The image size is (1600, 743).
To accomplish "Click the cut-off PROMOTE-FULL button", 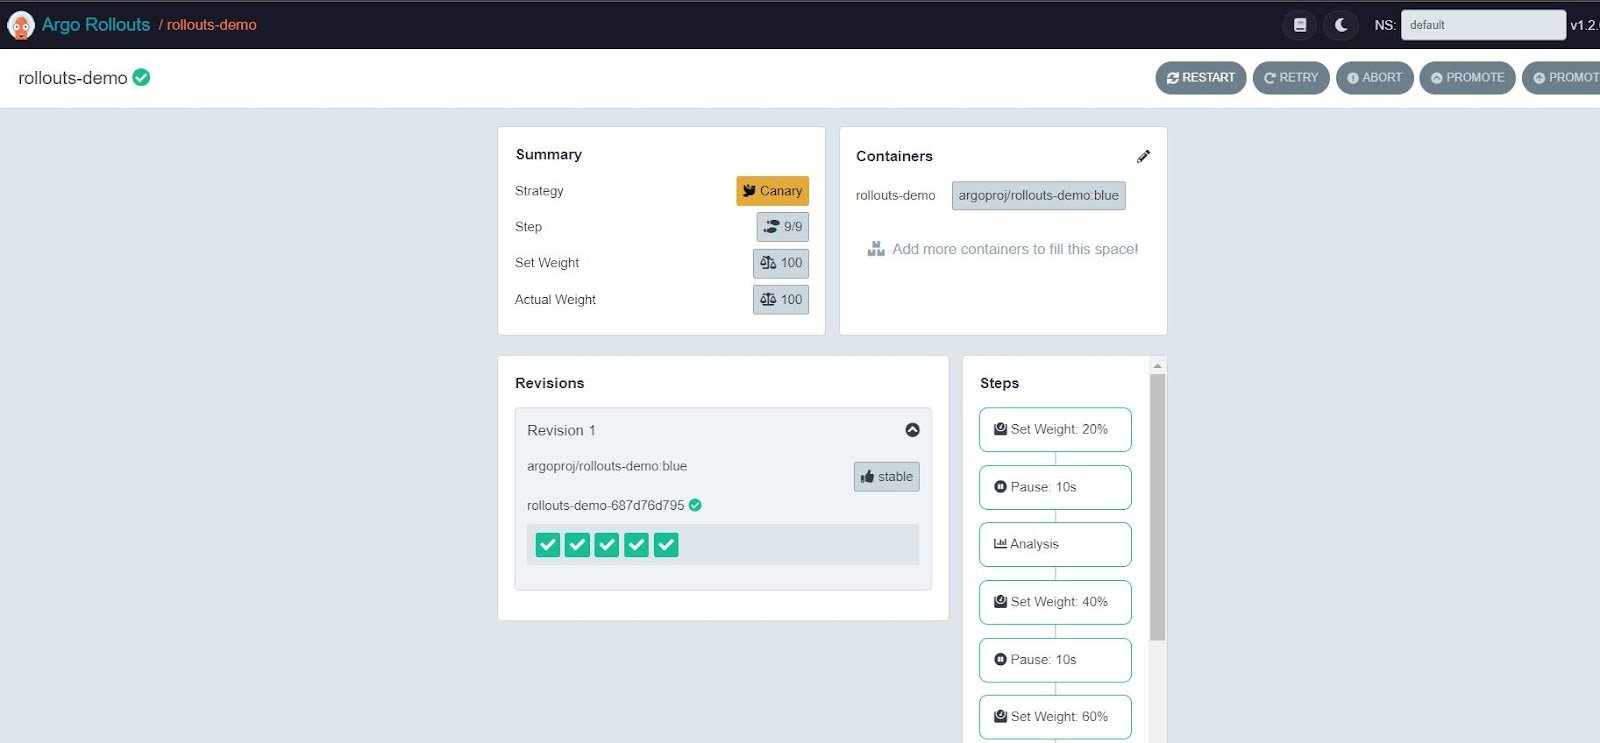I will pos(1562,78).
